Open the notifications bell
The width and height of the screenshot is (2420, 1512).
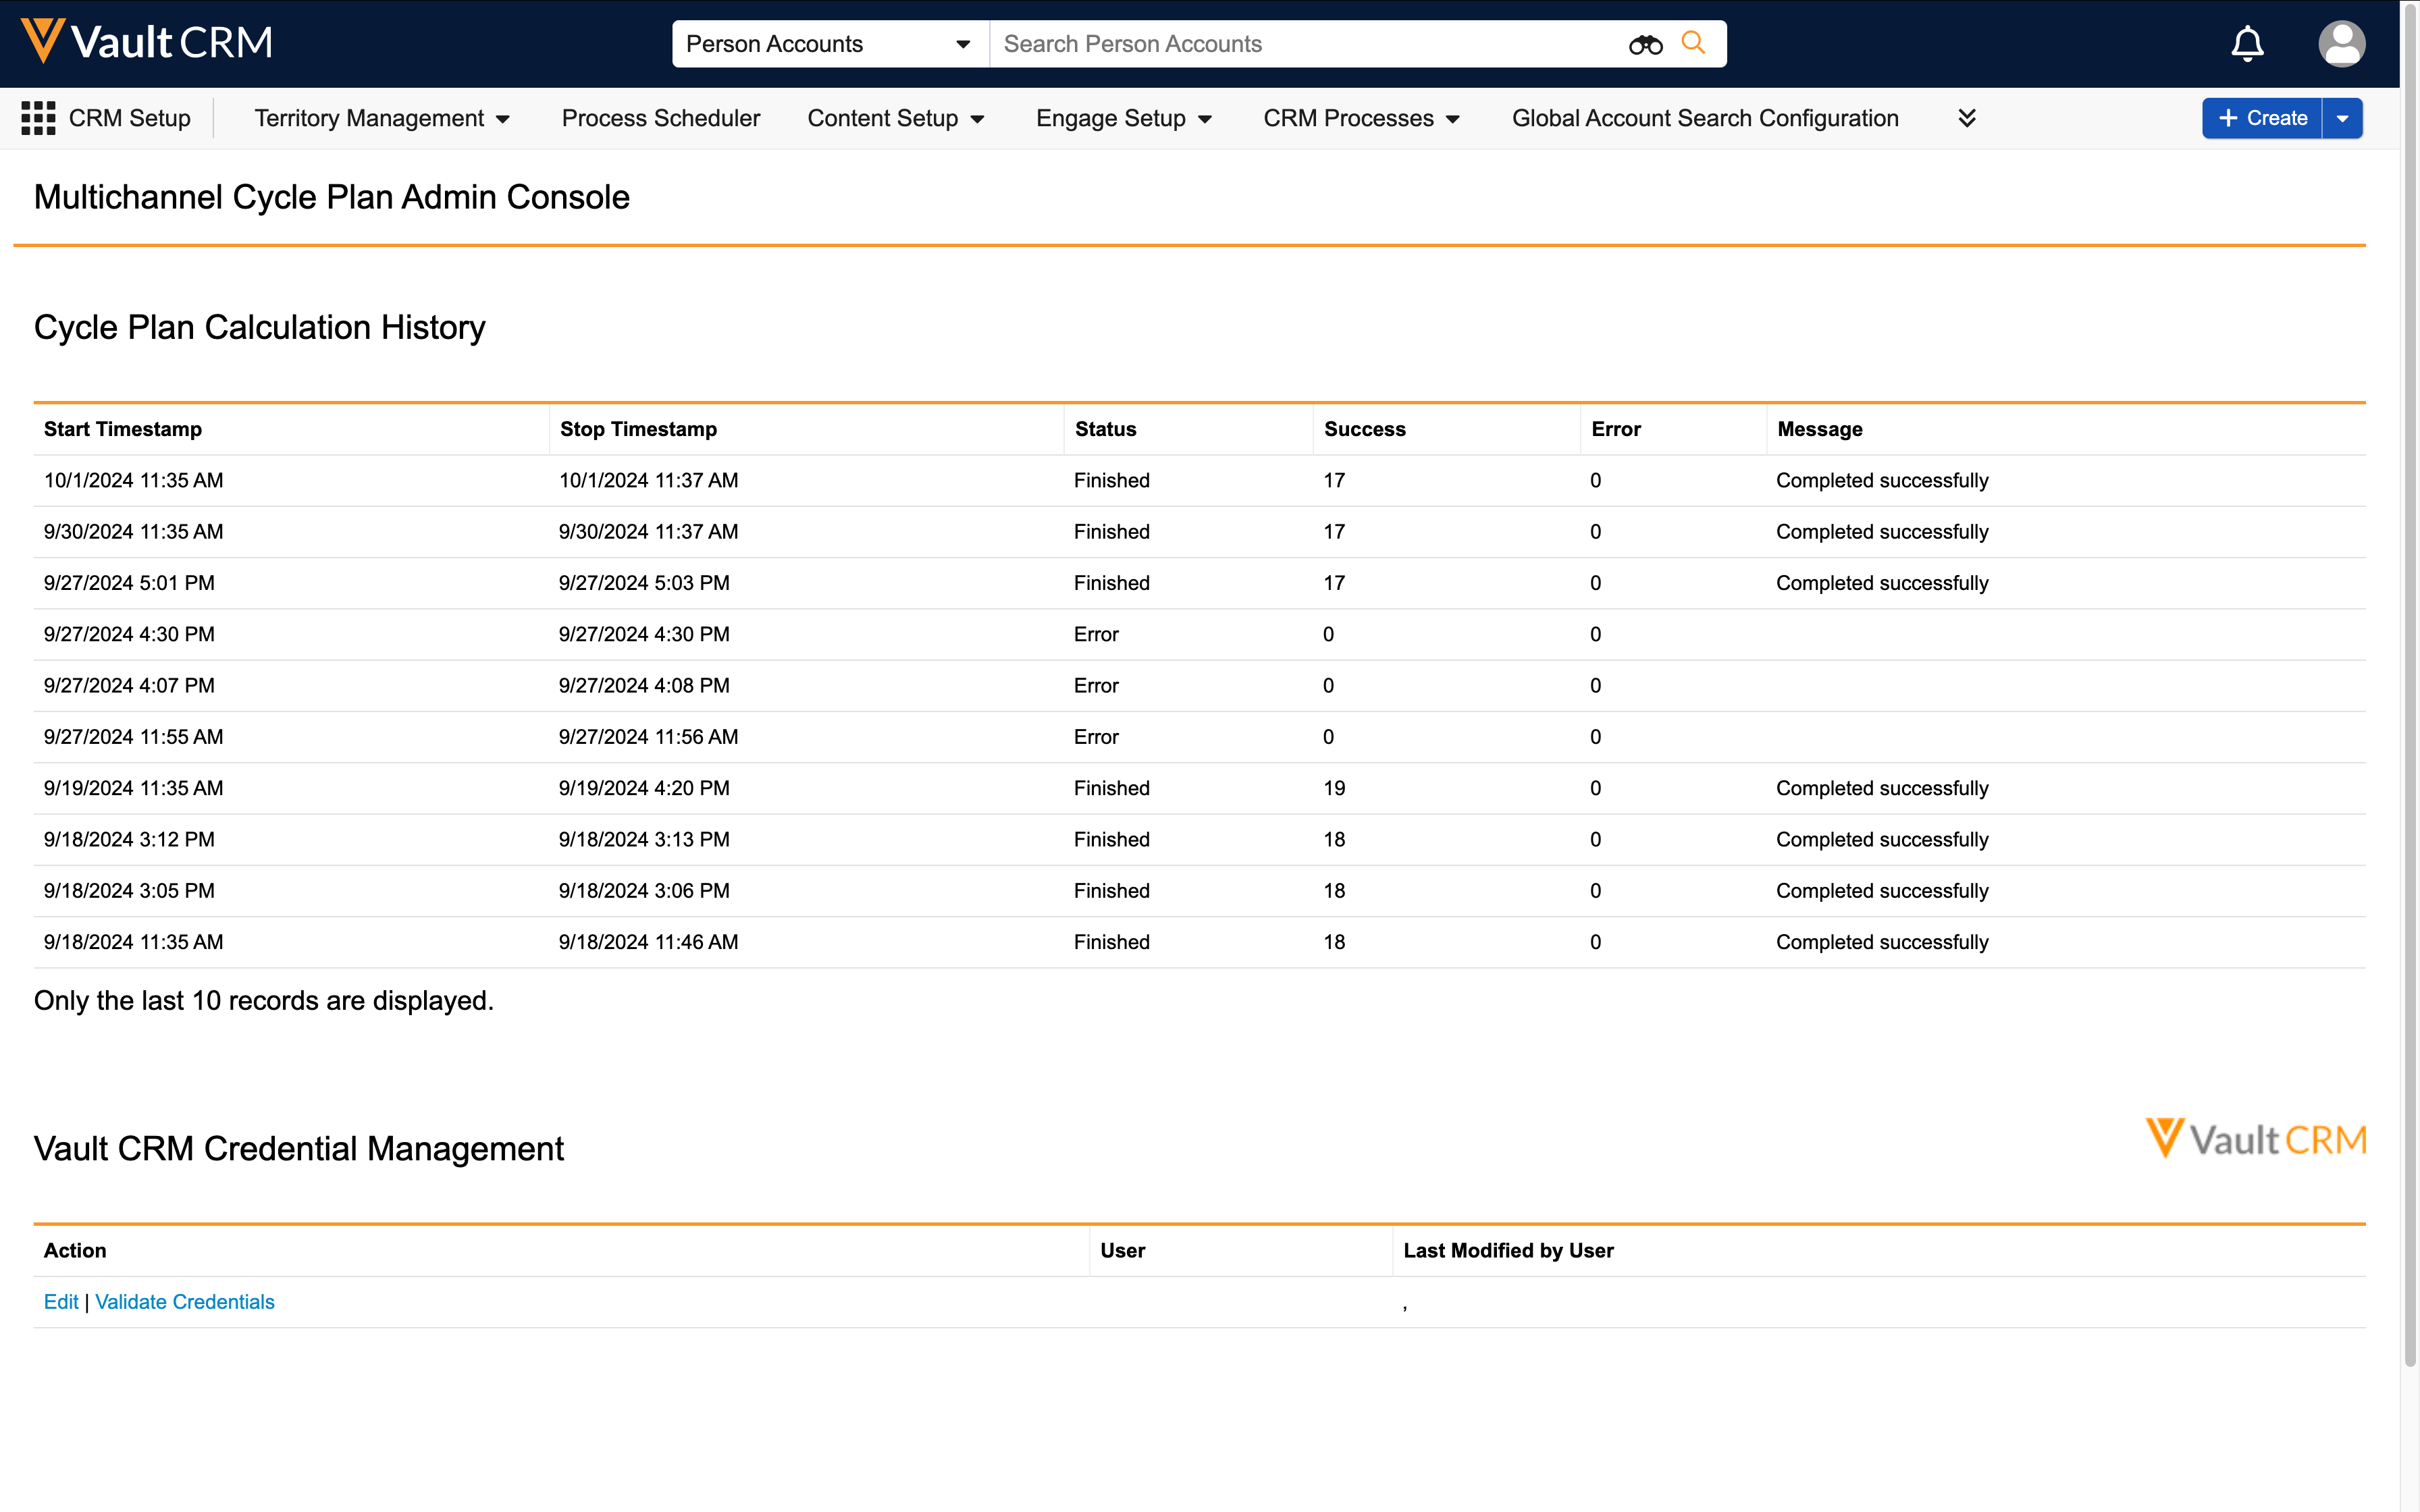coord(2247,44)
